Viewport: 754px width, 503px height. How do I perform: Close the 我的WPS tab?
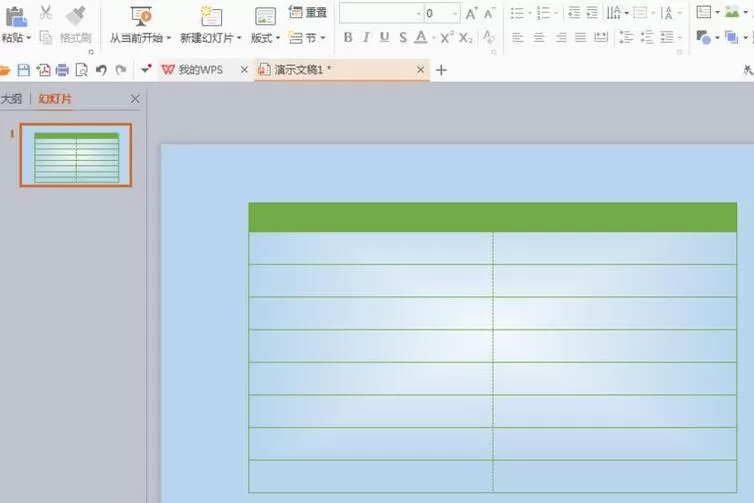[x=244, y=70]
